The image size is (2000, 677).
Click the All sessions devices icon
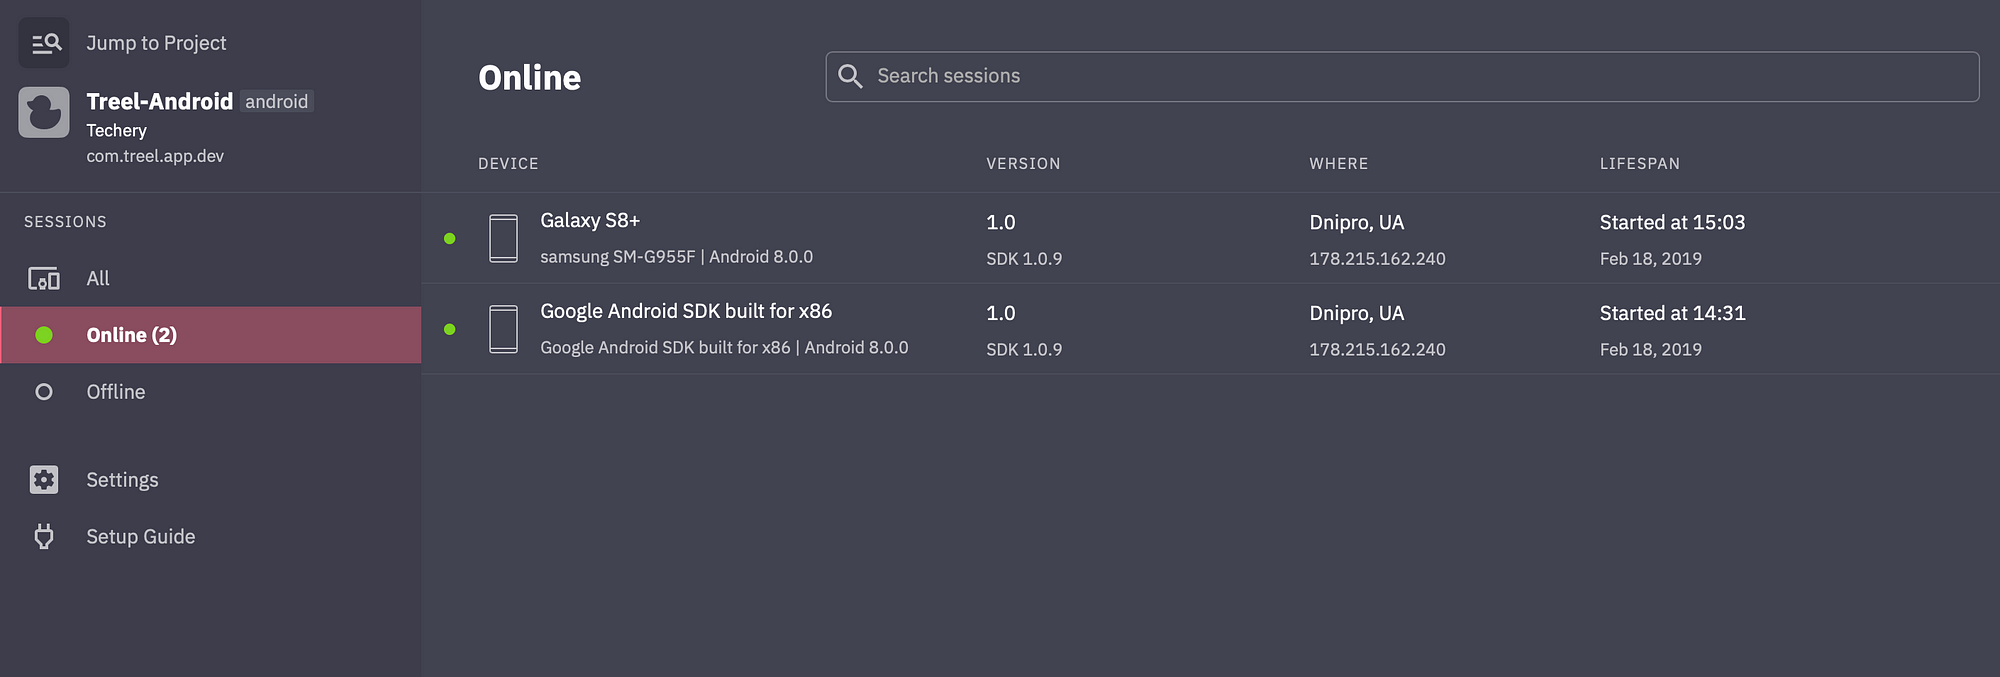click(x=44, y=279)
